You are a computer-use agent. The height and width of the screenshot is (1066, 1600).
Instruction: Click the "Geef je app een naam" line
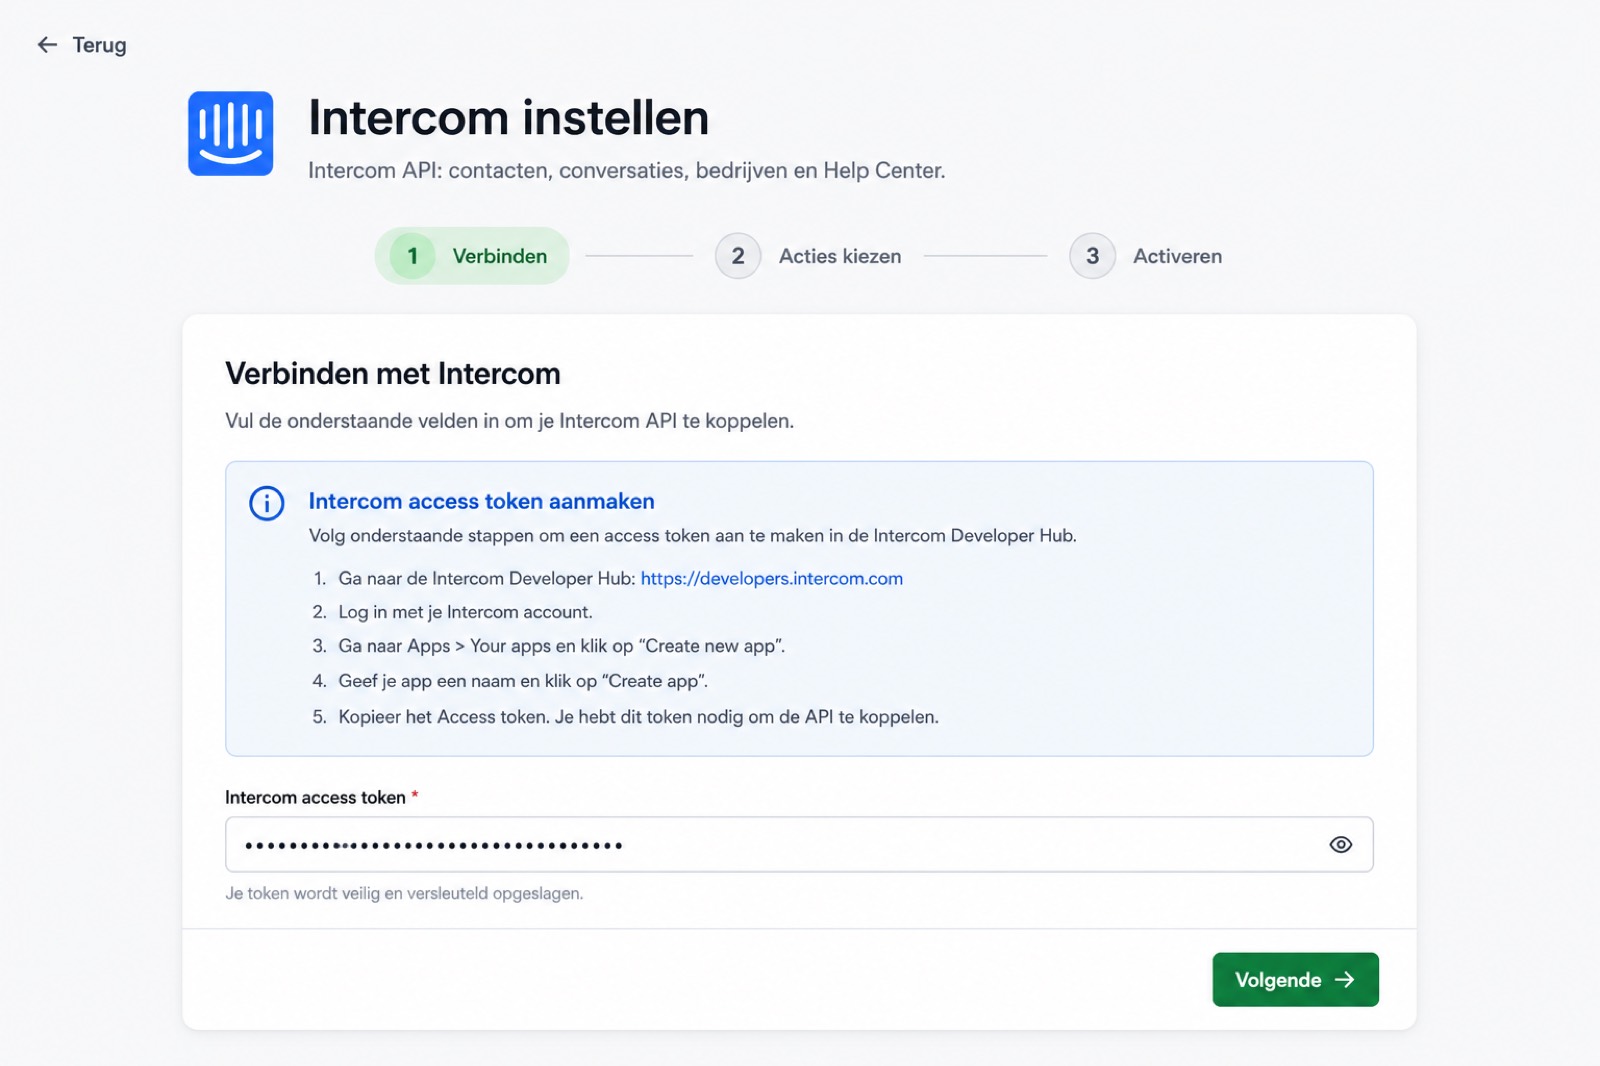(523, 681)
